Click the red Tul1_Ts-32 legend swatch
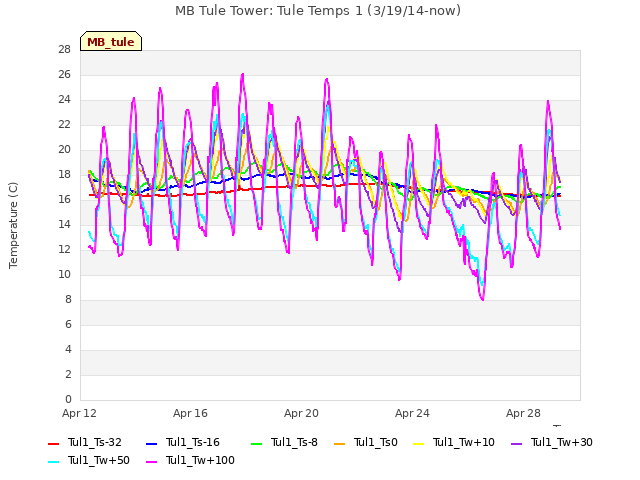Image resolution: width=640 pixels, height=480 pixels. click(x=53, y=444)
